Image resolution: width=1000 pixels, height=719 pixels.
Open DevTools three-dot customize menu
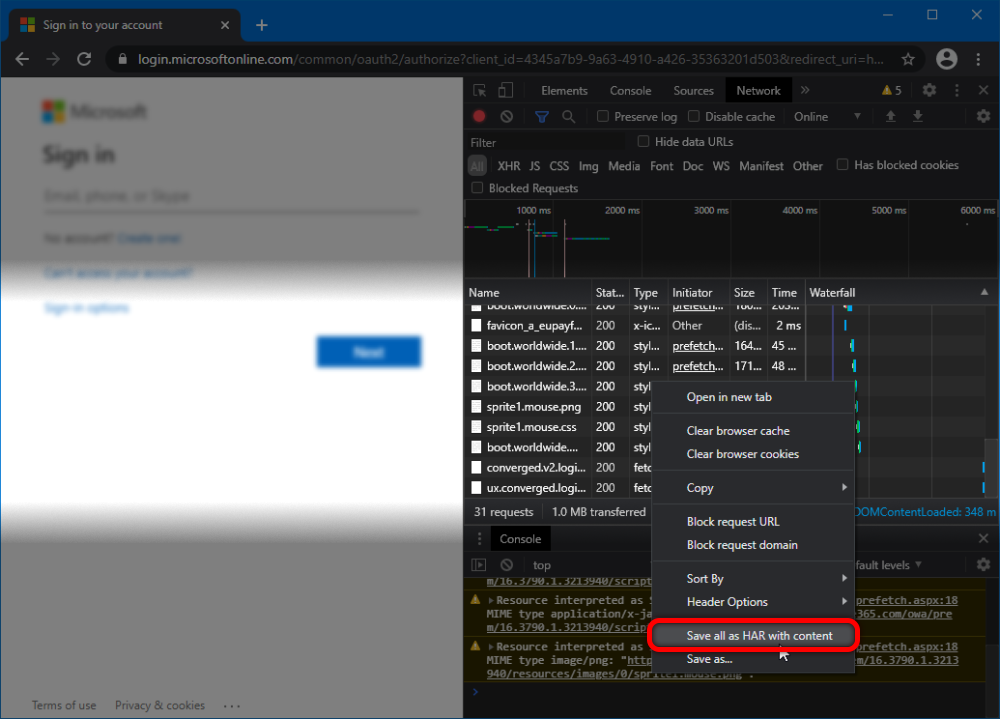957,91
